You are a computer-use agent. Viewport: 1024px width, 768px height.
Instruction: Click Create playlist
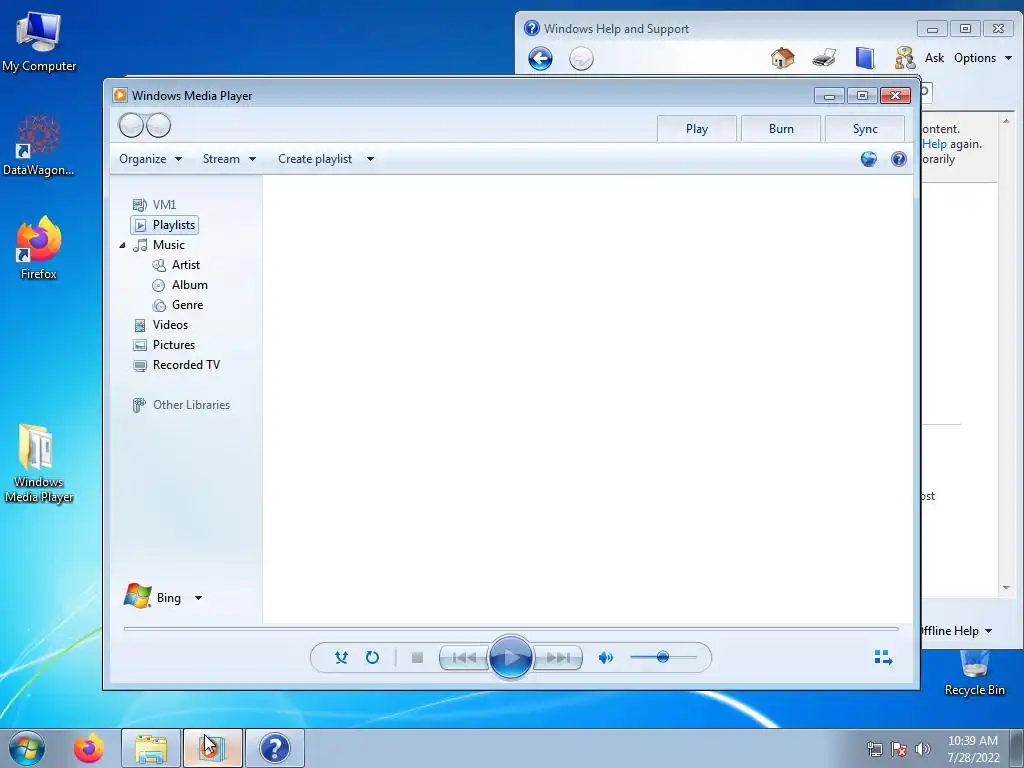tap(315, 159)
